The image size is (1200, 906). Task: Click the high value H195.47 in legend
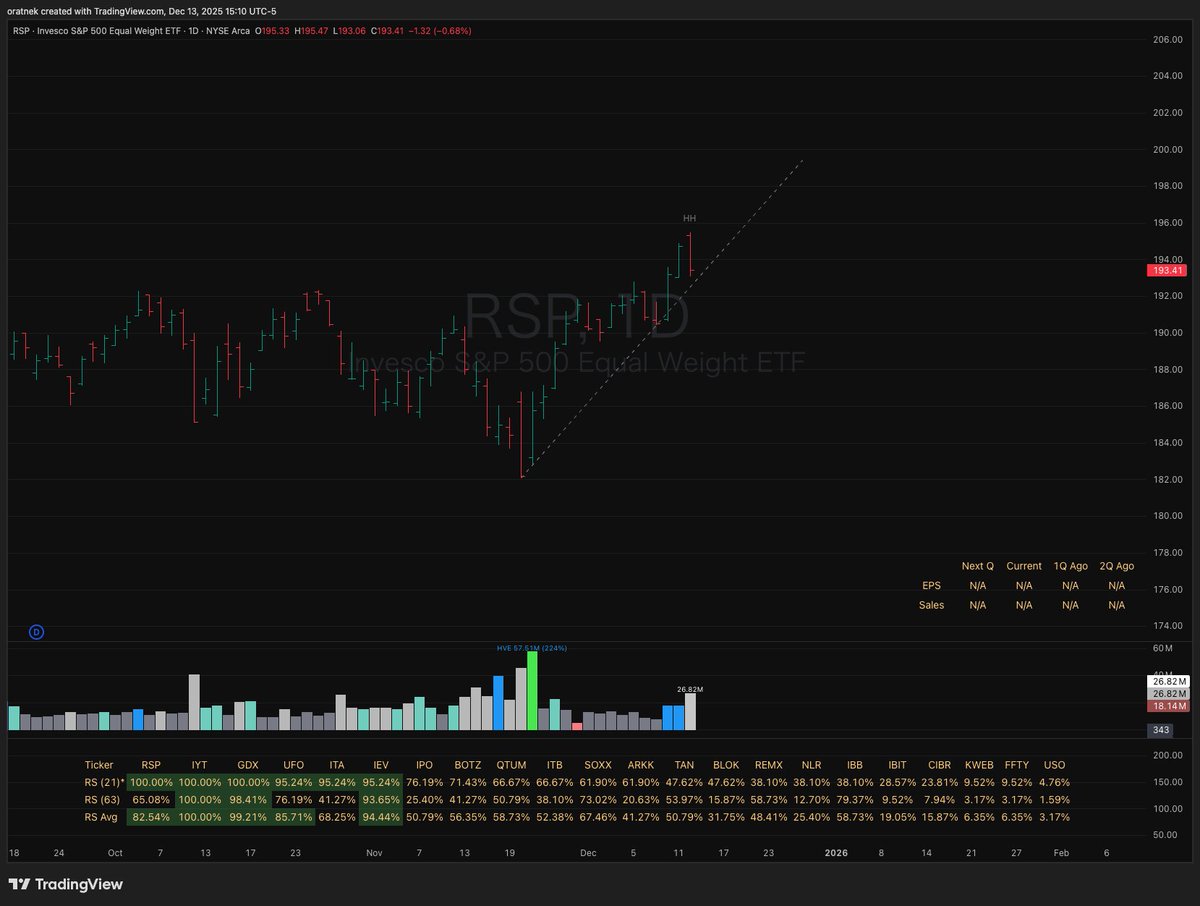click(311, 31)
